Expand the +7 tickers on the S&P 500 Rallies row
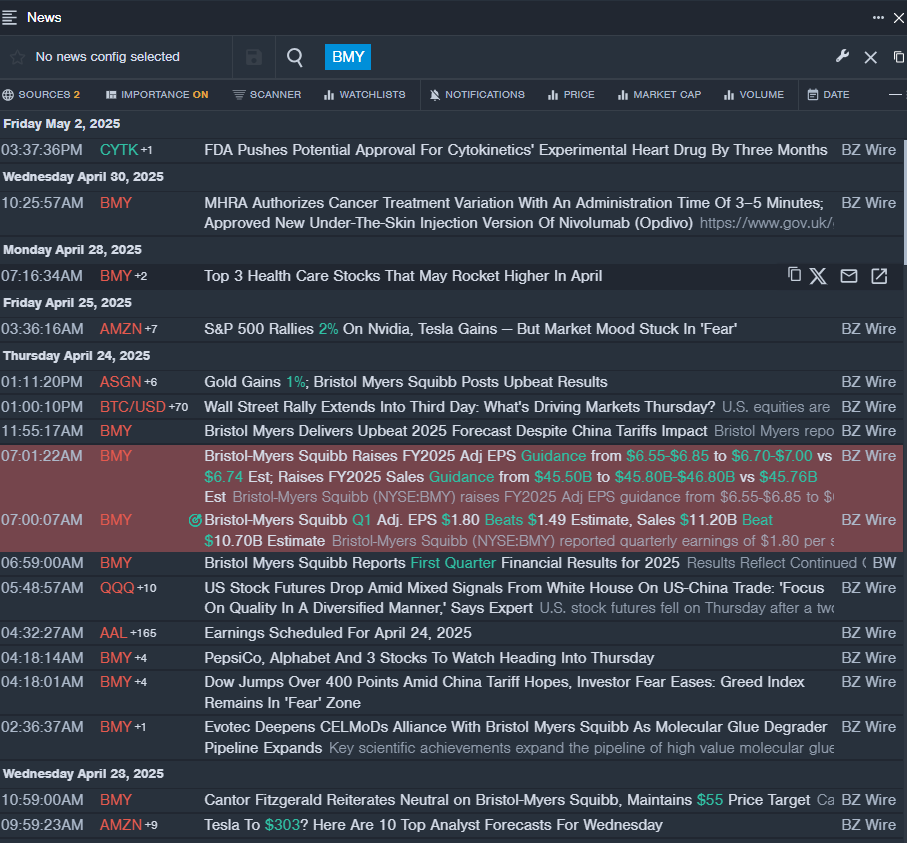 (151, 329)
